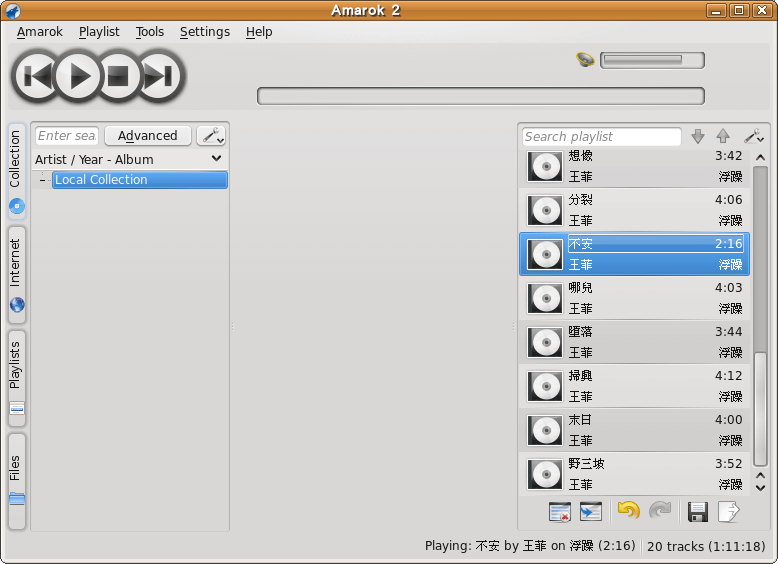
Task: Select the track 掃興 lasting 4:12
Action: [x=634, y=386]
